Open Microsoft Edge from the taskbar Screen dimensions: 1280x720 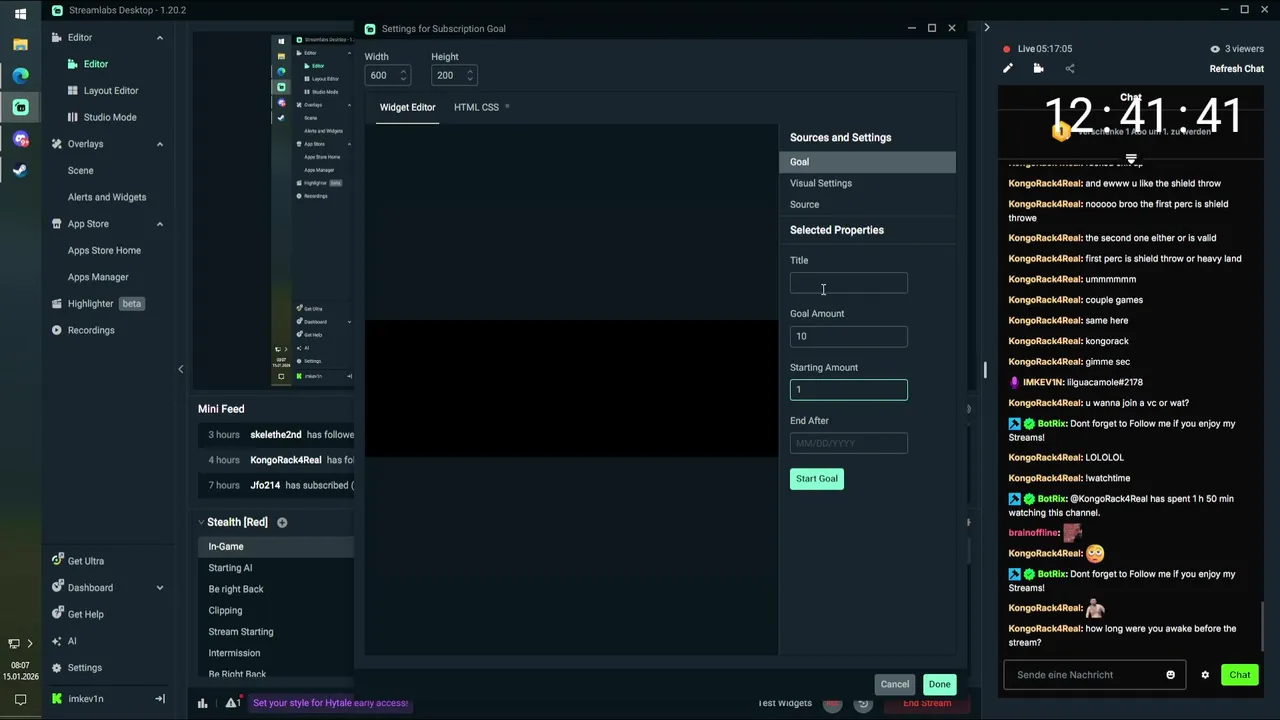coord(20,75)
